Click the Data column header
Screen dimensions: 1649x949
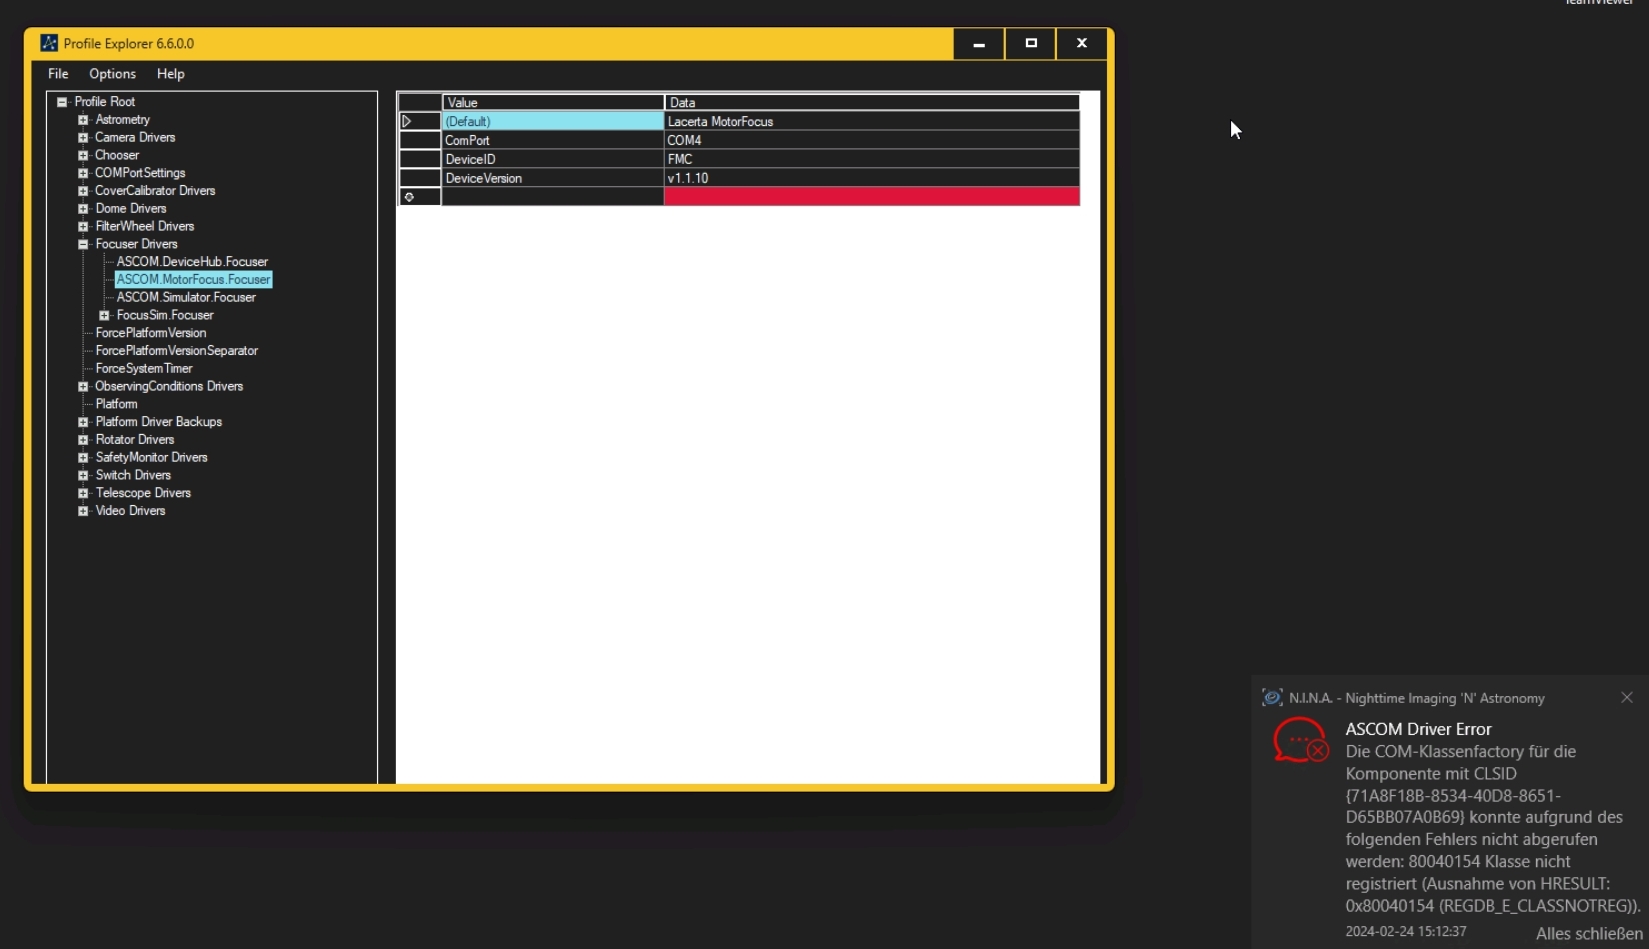pos(872,102)
